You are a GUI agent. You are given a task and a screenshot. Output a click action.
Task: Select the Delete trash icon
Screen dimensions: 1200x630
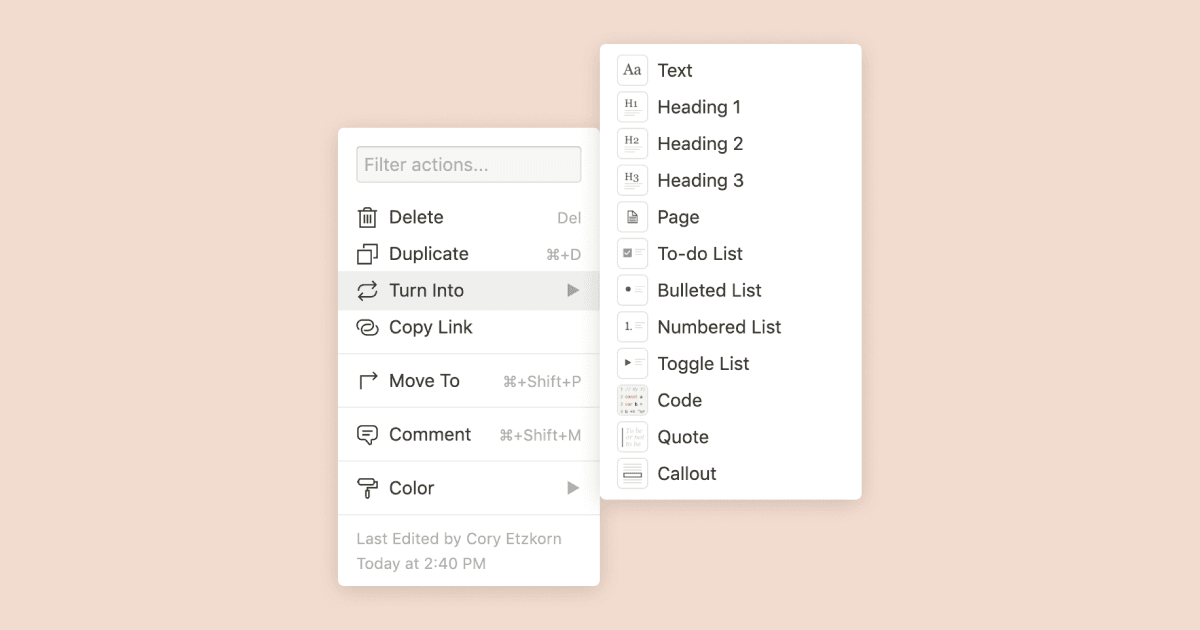pos(366,217)
